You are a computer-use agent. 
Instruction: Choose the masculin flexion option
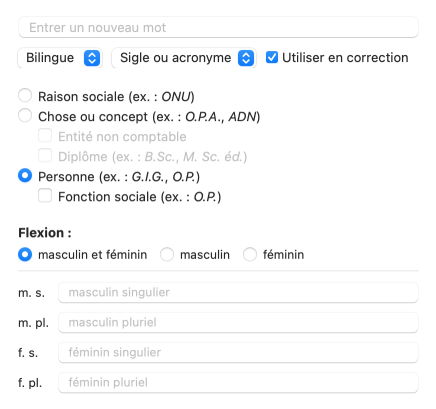point(167,255)
